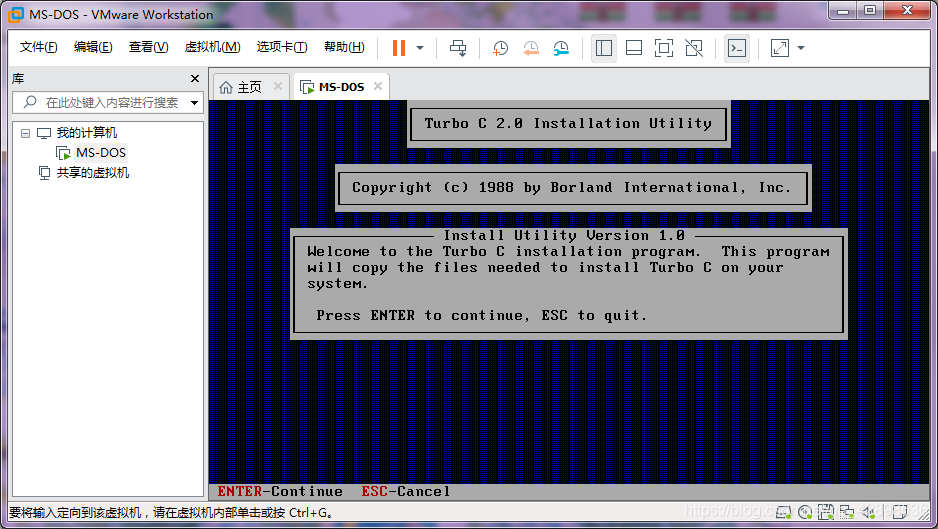Click the home icon on 主页 tab
This screenshot has width=938, height=529.
226,87
